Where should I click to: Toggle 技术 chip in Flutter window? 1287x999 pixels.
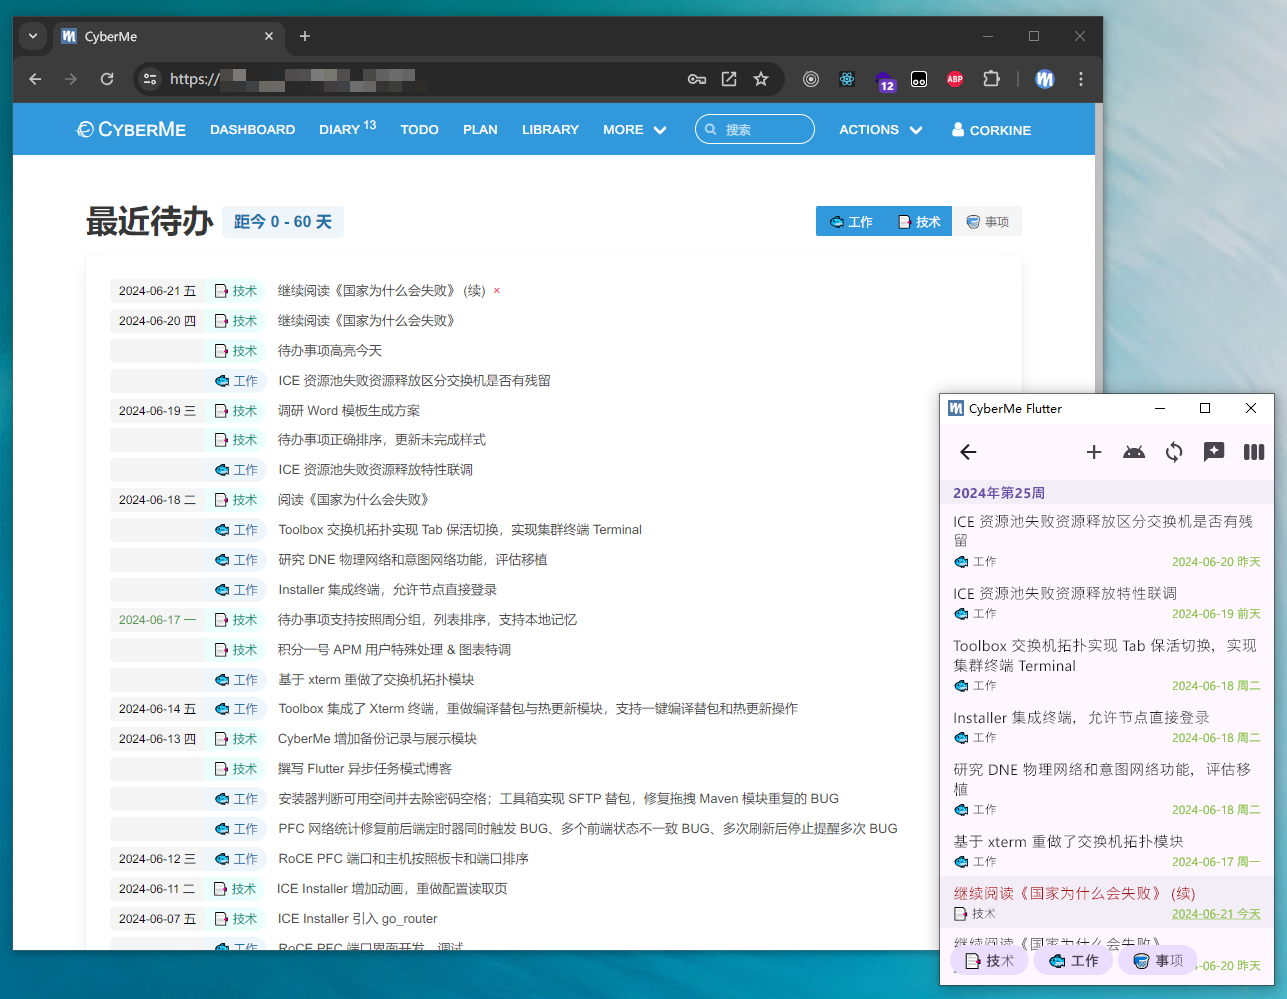pos(989,961)
